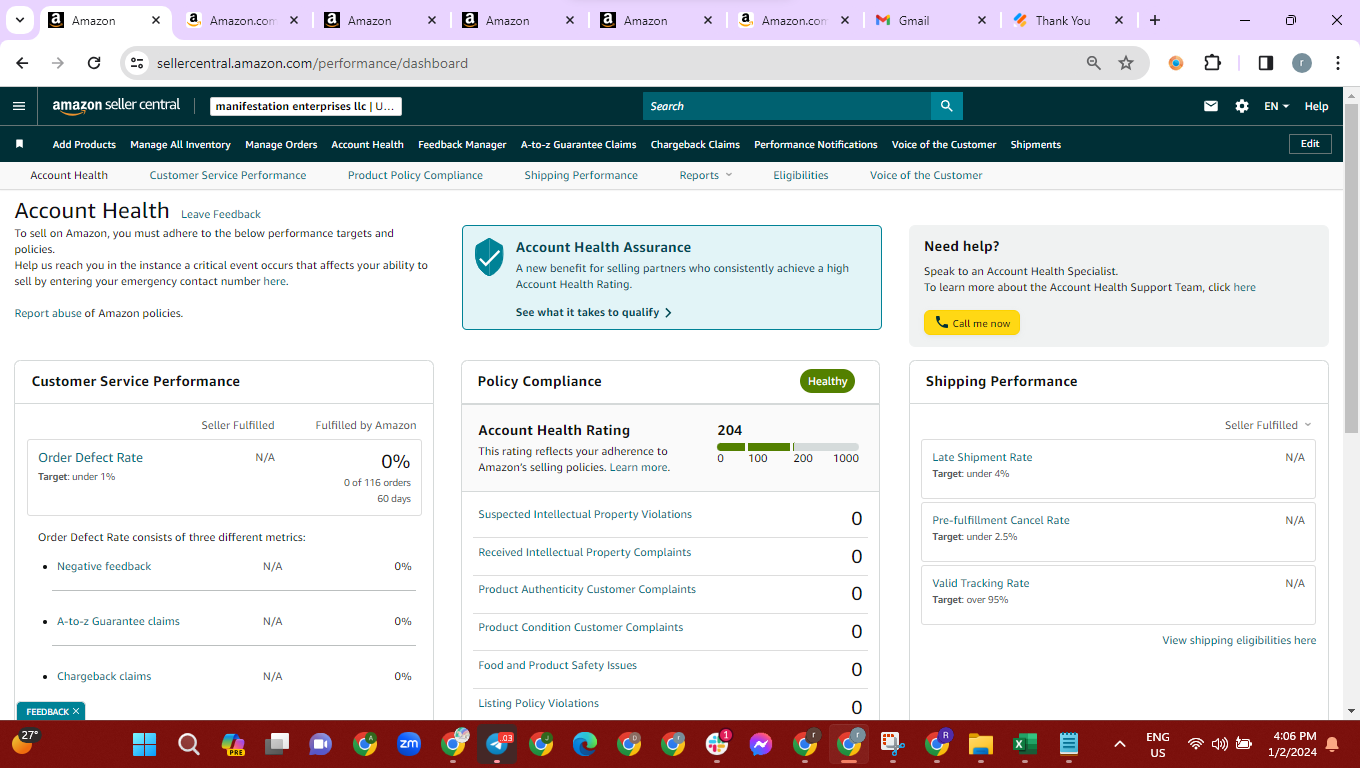
Task: Open Feedback Manager from the menu bar
Action: click(x=462, y=144)
